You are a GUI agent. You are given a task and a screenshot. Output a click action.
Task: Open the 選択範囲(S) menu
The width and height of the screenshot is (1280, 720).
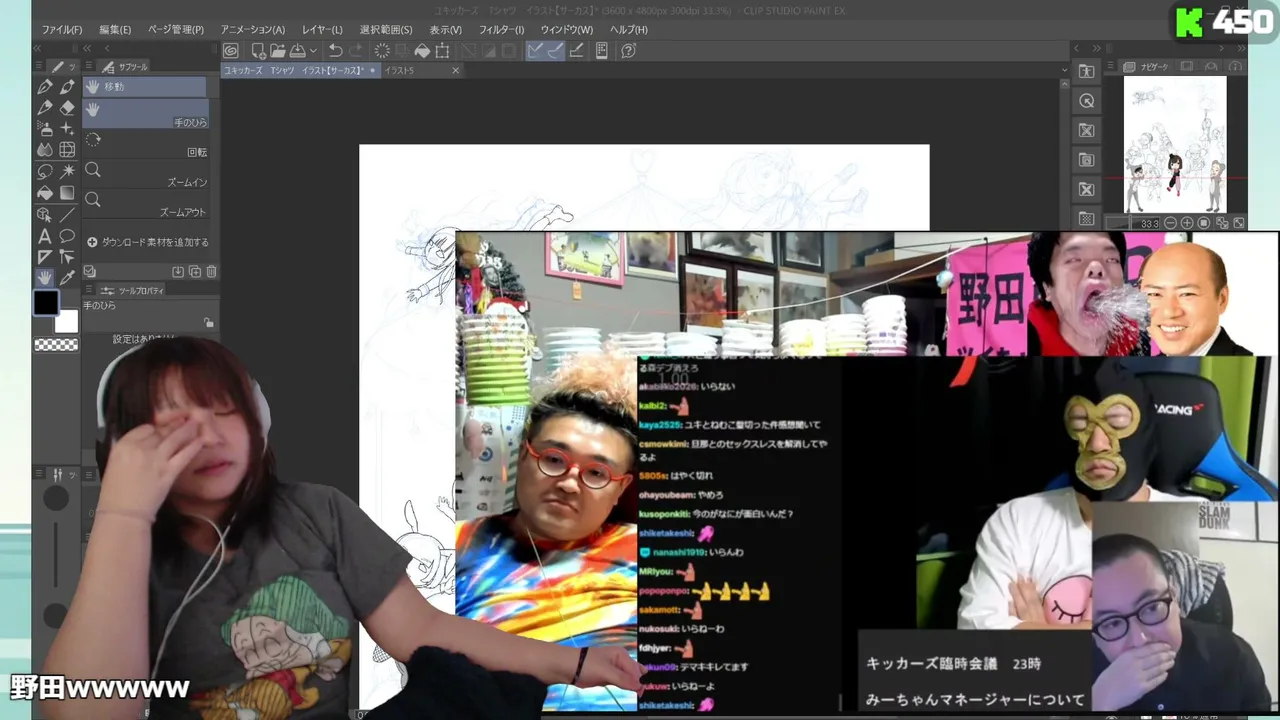tap(386, 30)
